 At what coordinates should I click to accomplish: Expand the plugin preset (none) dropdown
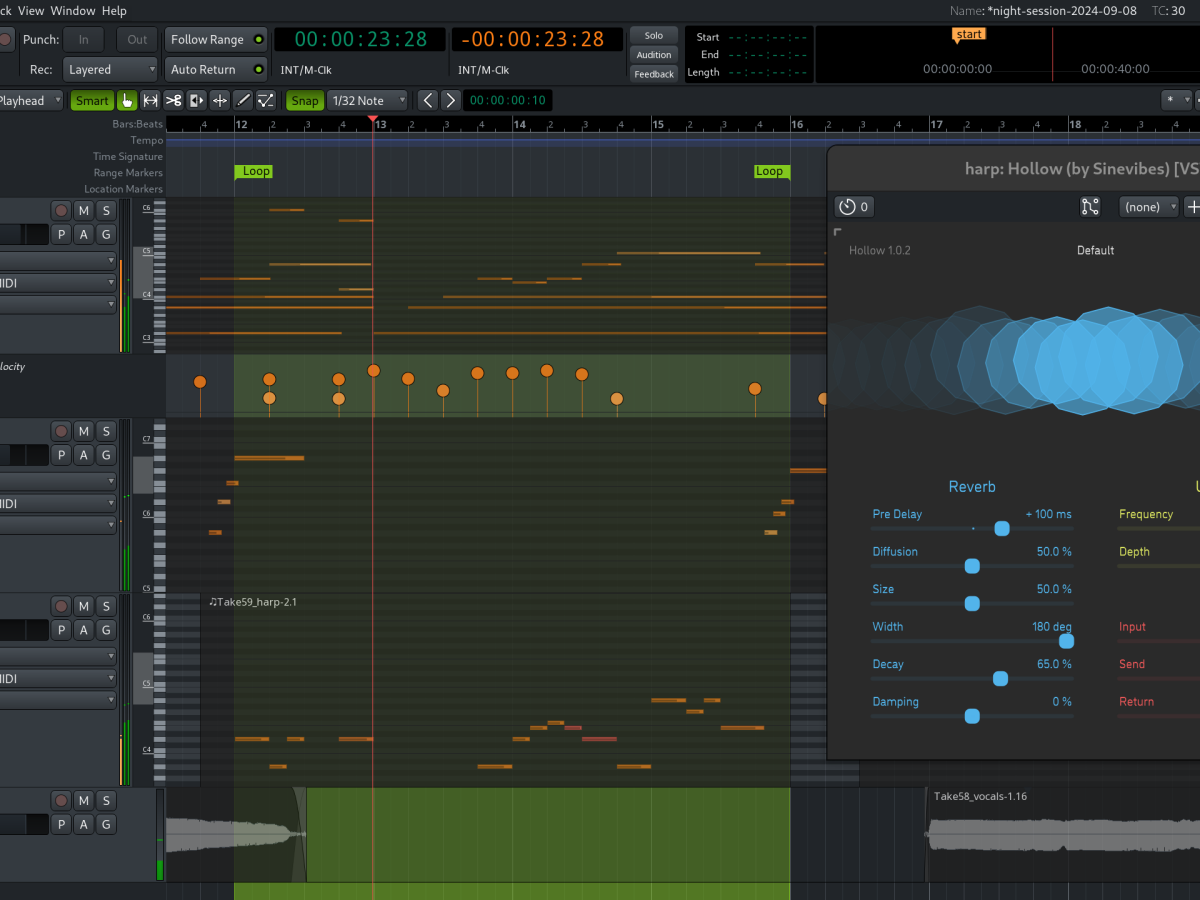[1148, 207]
